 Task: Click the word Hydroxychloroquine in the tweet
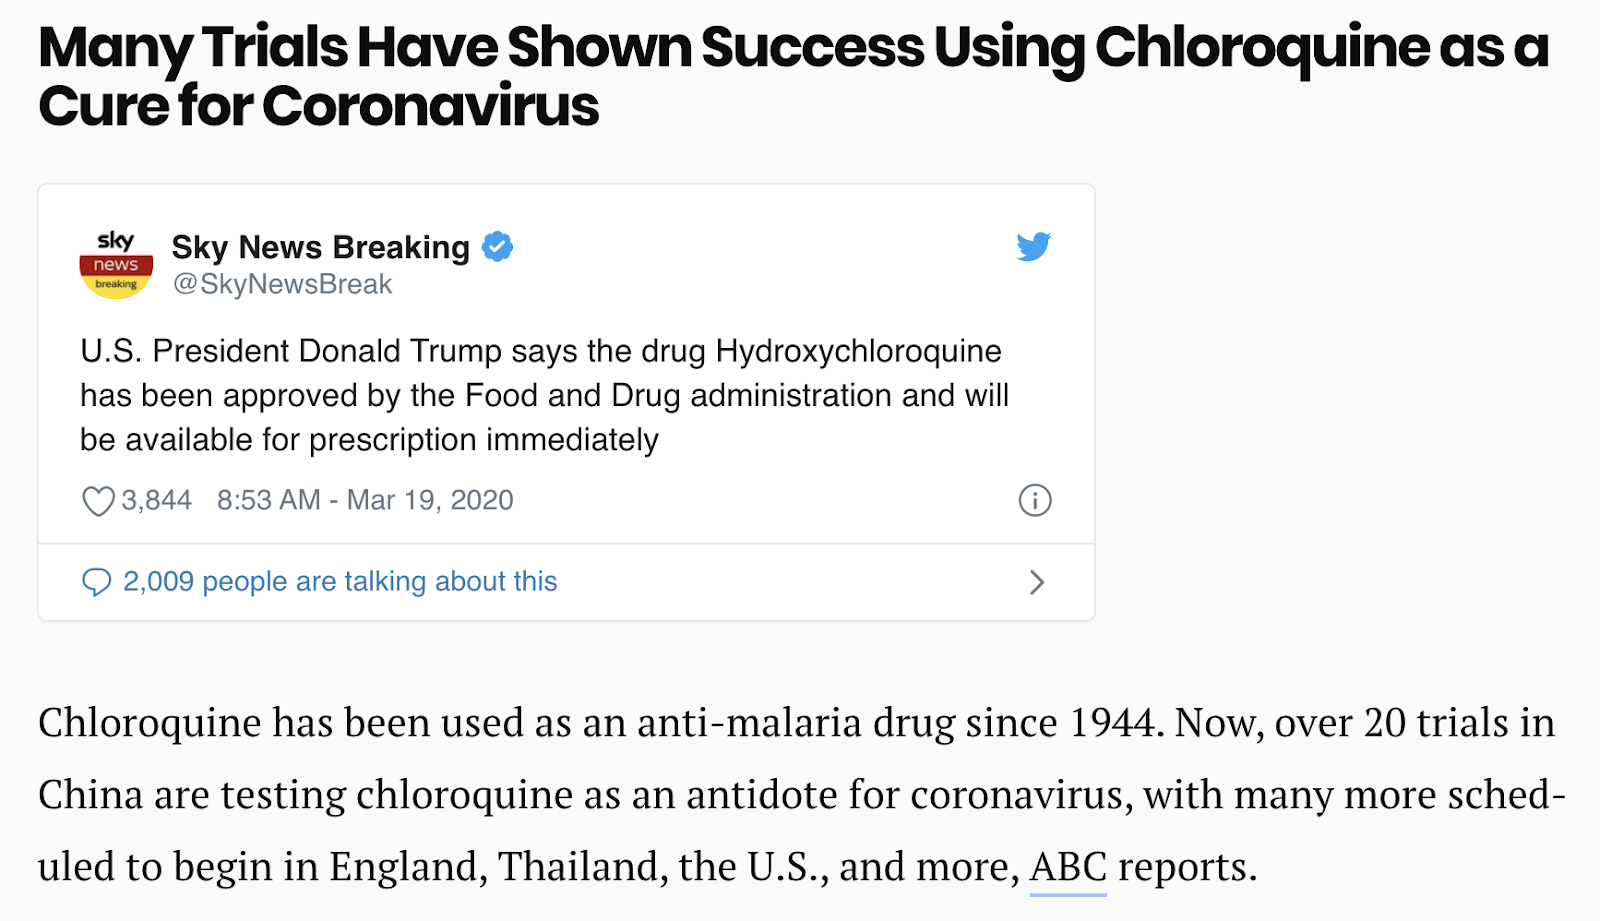[858, 352]
